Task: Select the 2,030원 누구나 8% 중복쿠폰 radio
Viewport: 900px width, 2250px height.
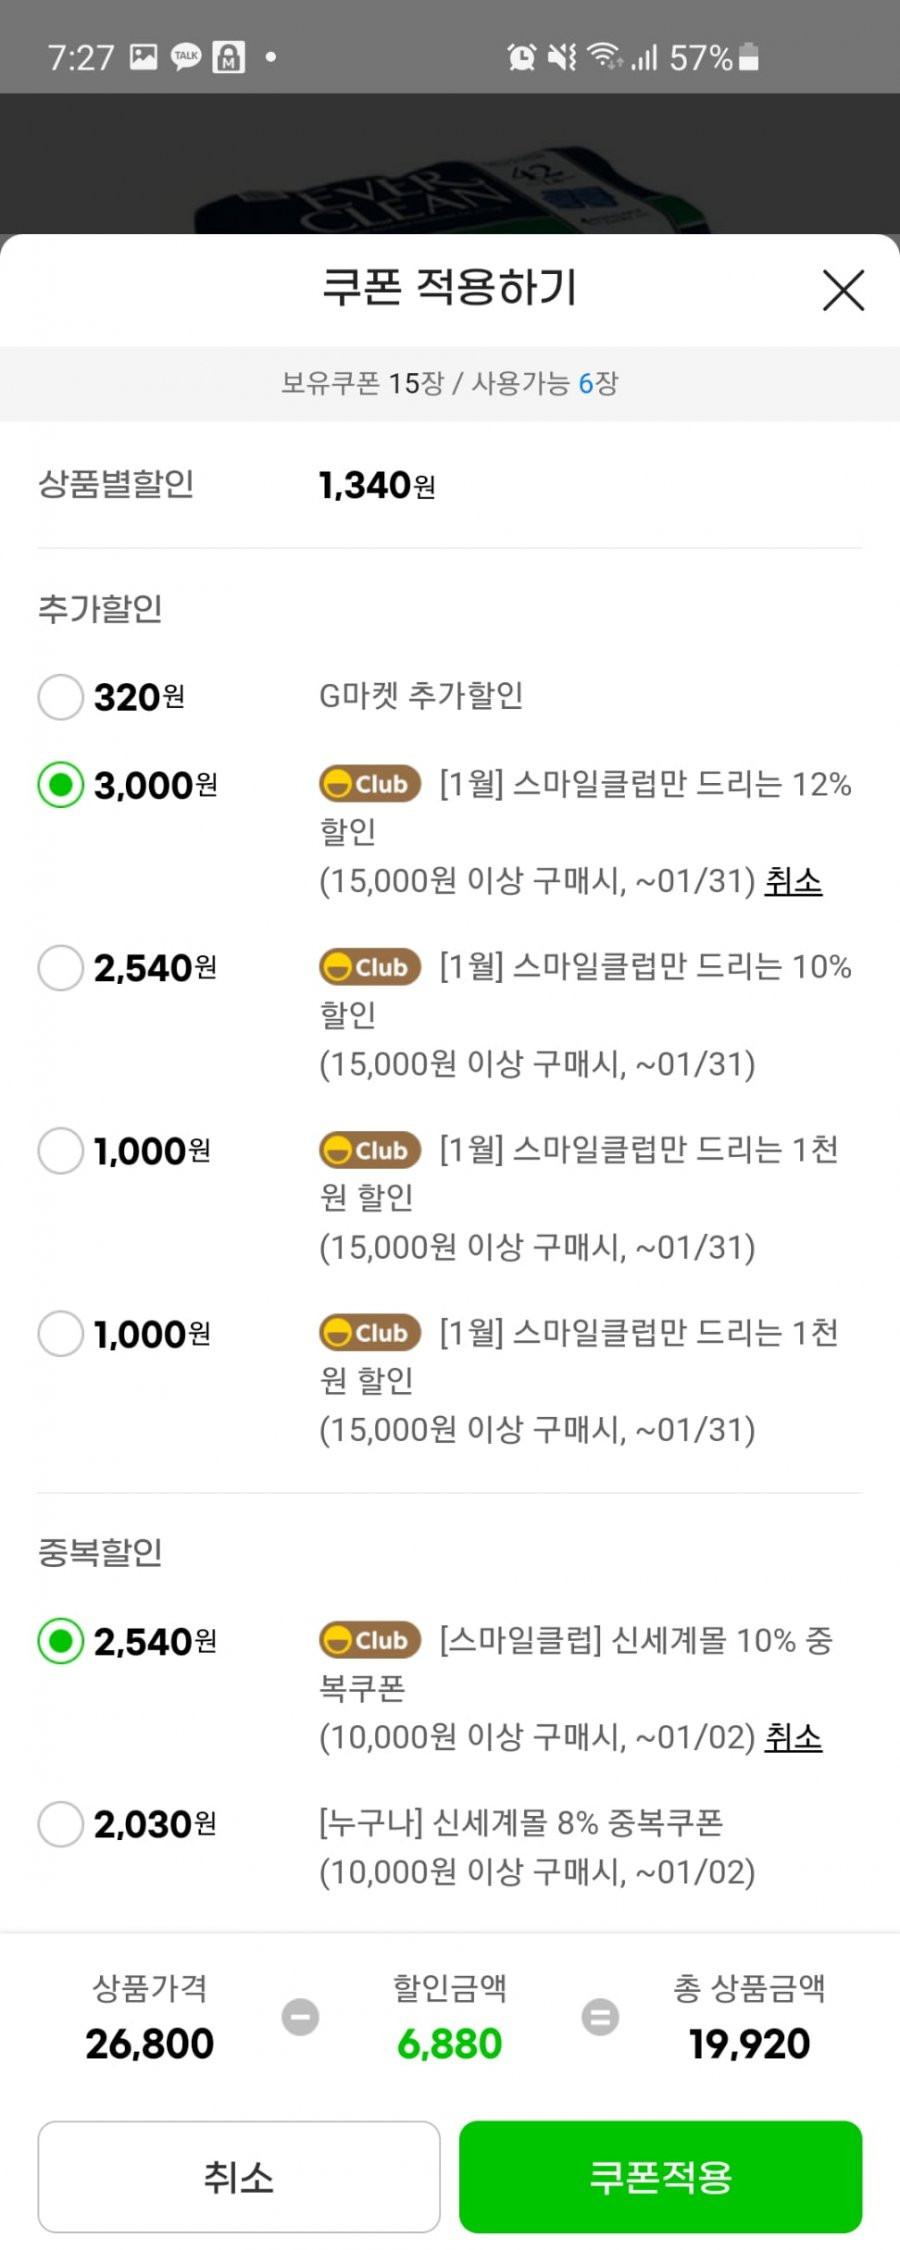Action: pos(60,1824)
